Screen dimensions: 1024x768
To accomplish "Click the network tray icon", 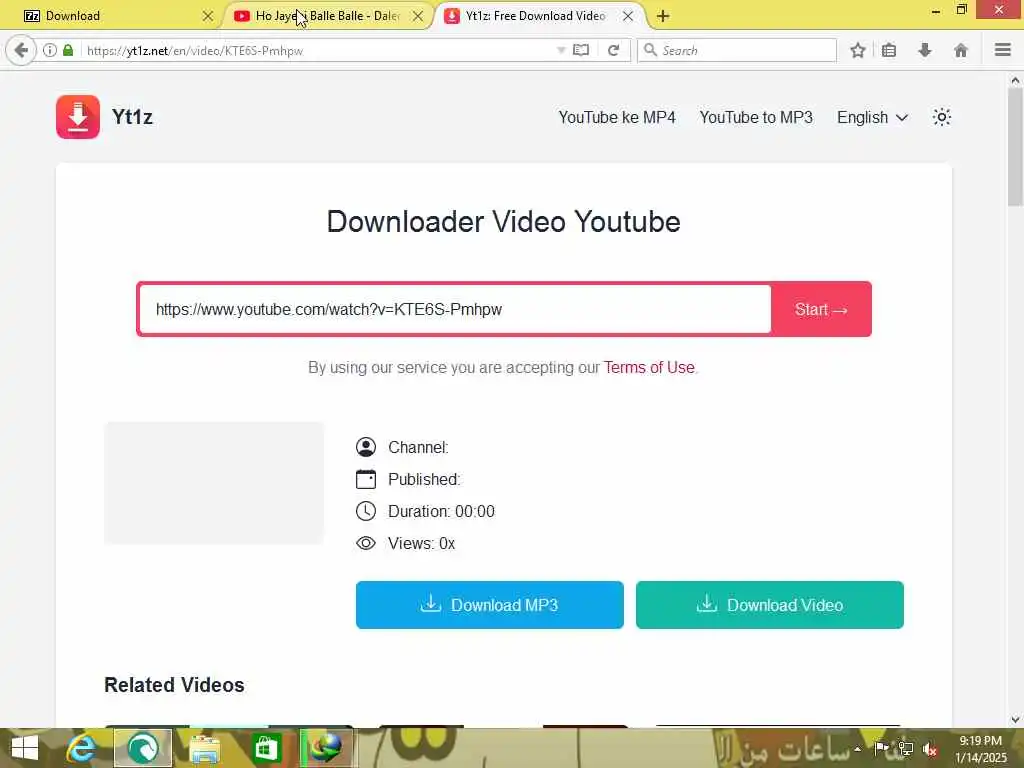I will point(906,748).
